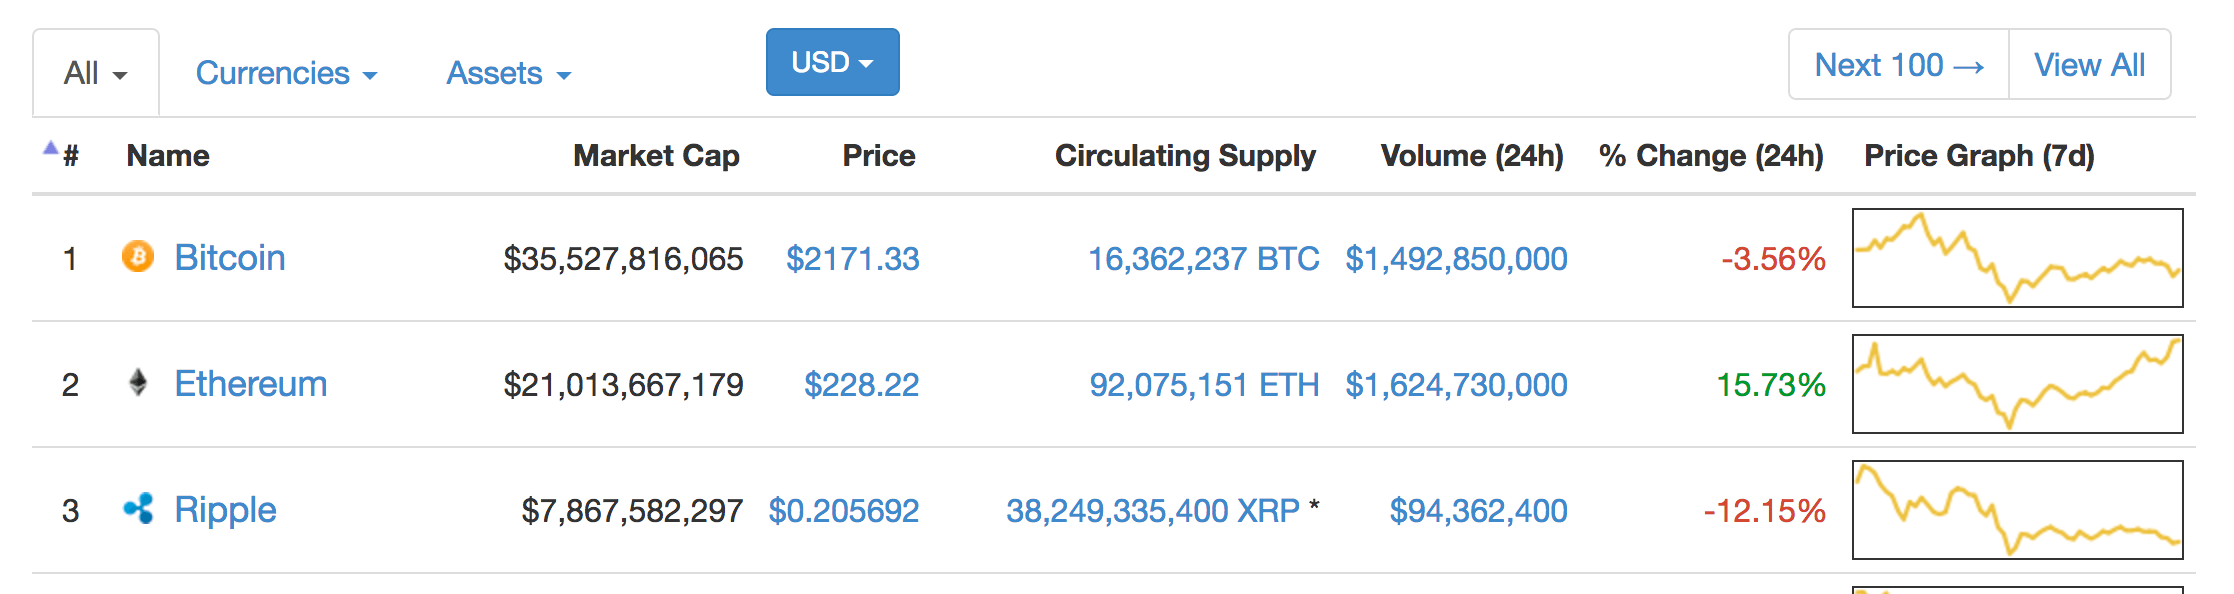This screenshot has width=2234, height=594.
Task: View Ripple 7-day price graph
Action: pos(2018,510)
